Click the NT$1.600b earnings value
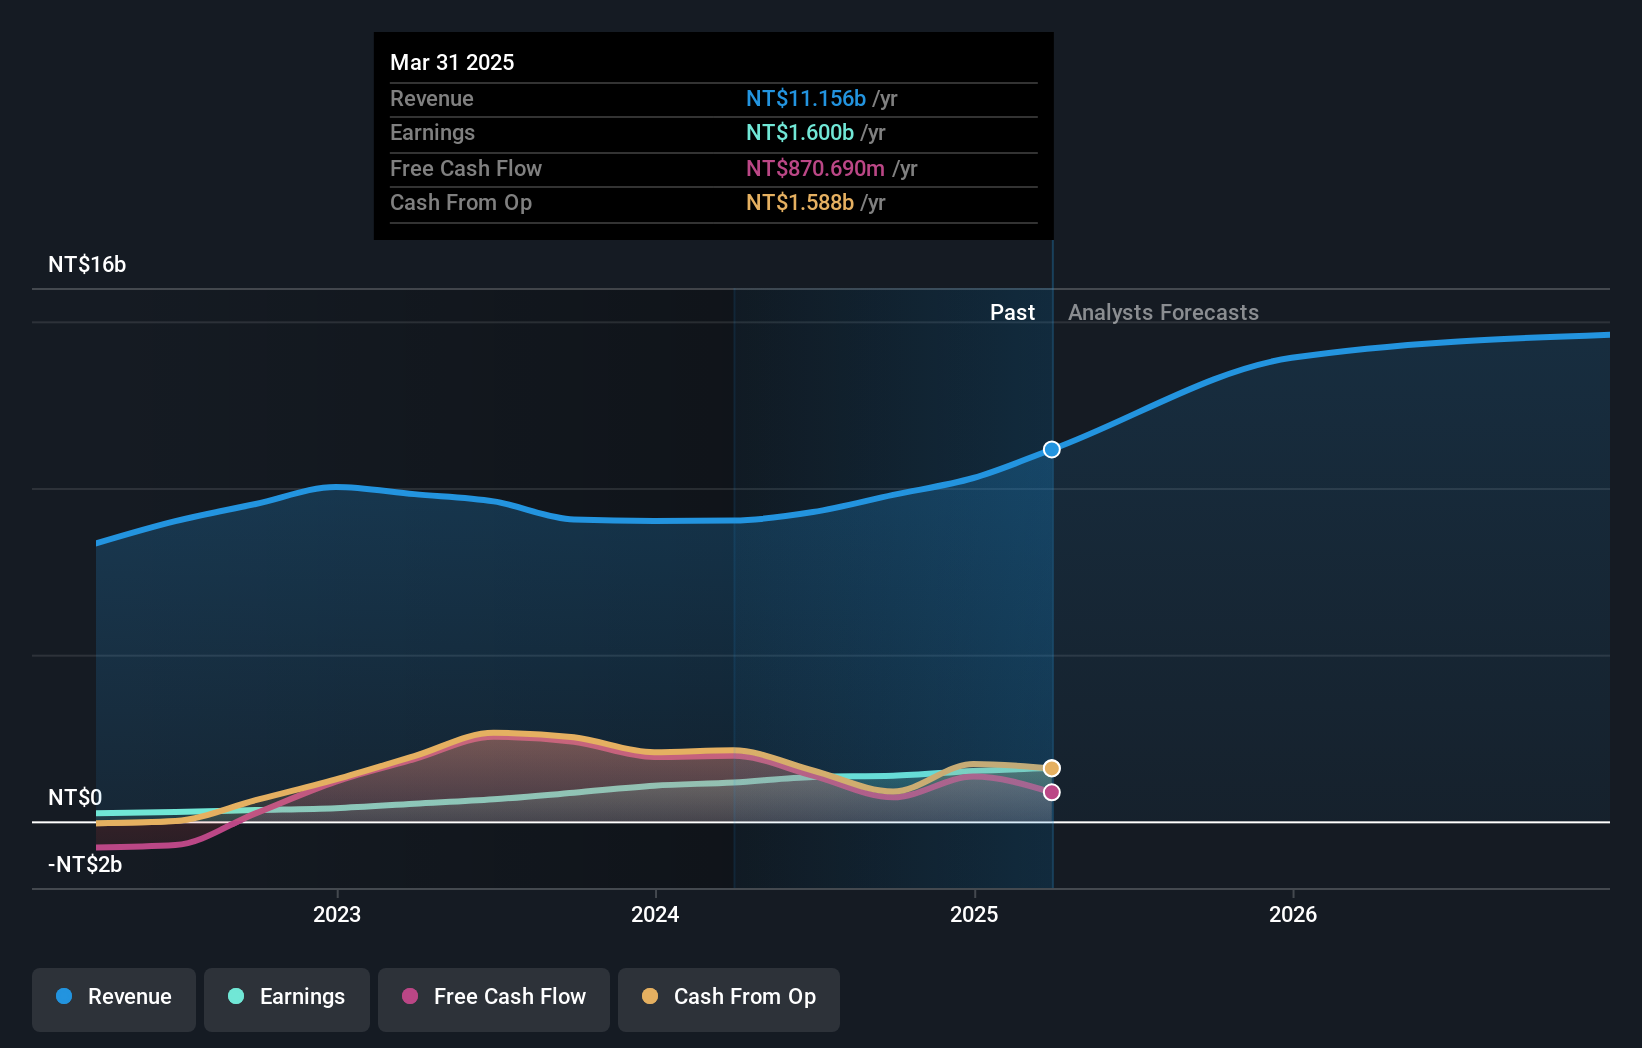Screen dimensions: 1642x1048 click(800, 132)
